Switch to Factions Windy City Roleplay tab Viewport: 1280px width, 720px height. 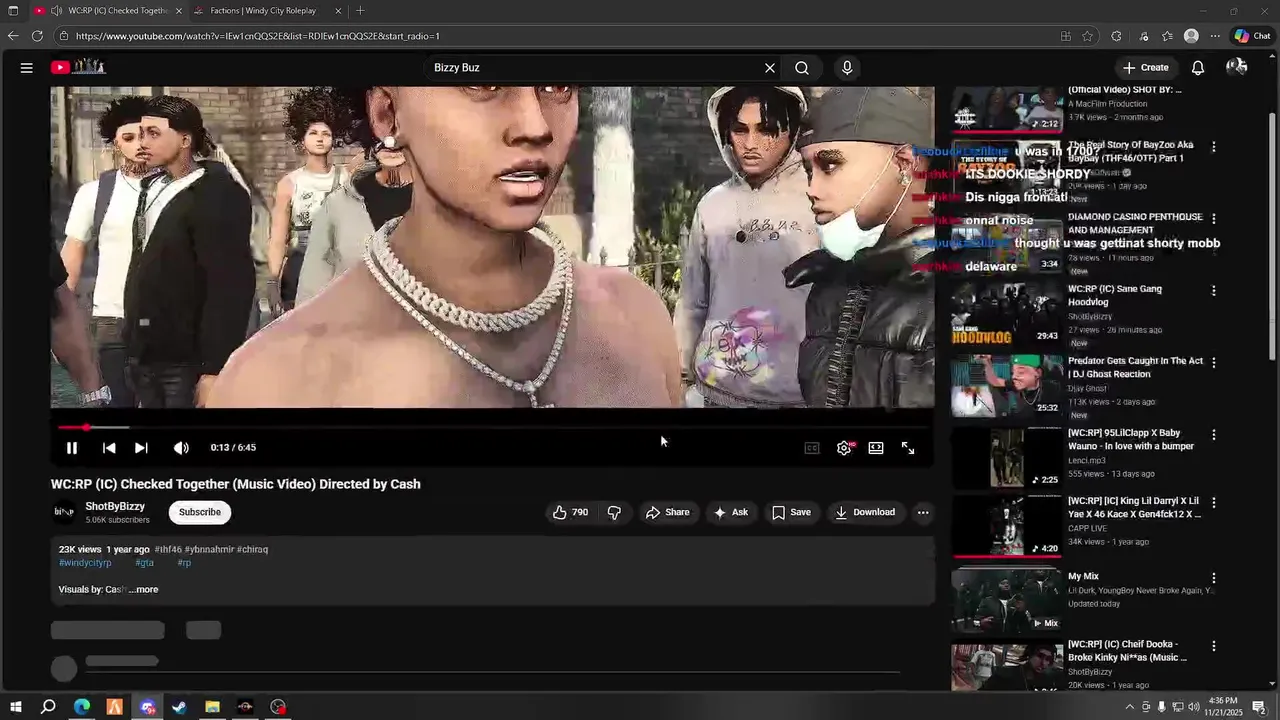coord(268,11)
